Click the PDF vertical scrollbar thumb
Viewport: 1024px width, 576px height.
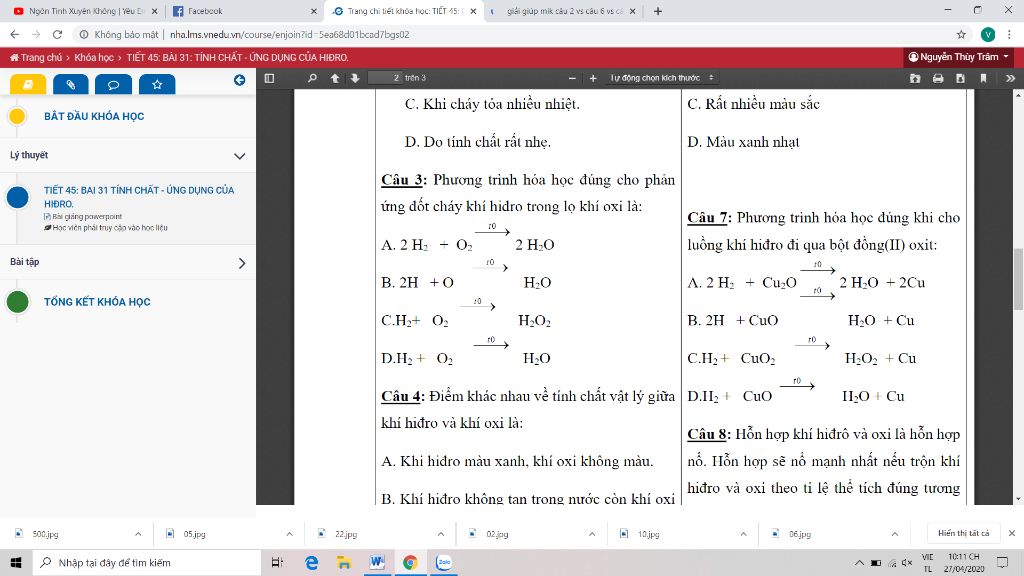pos(1018,280)
